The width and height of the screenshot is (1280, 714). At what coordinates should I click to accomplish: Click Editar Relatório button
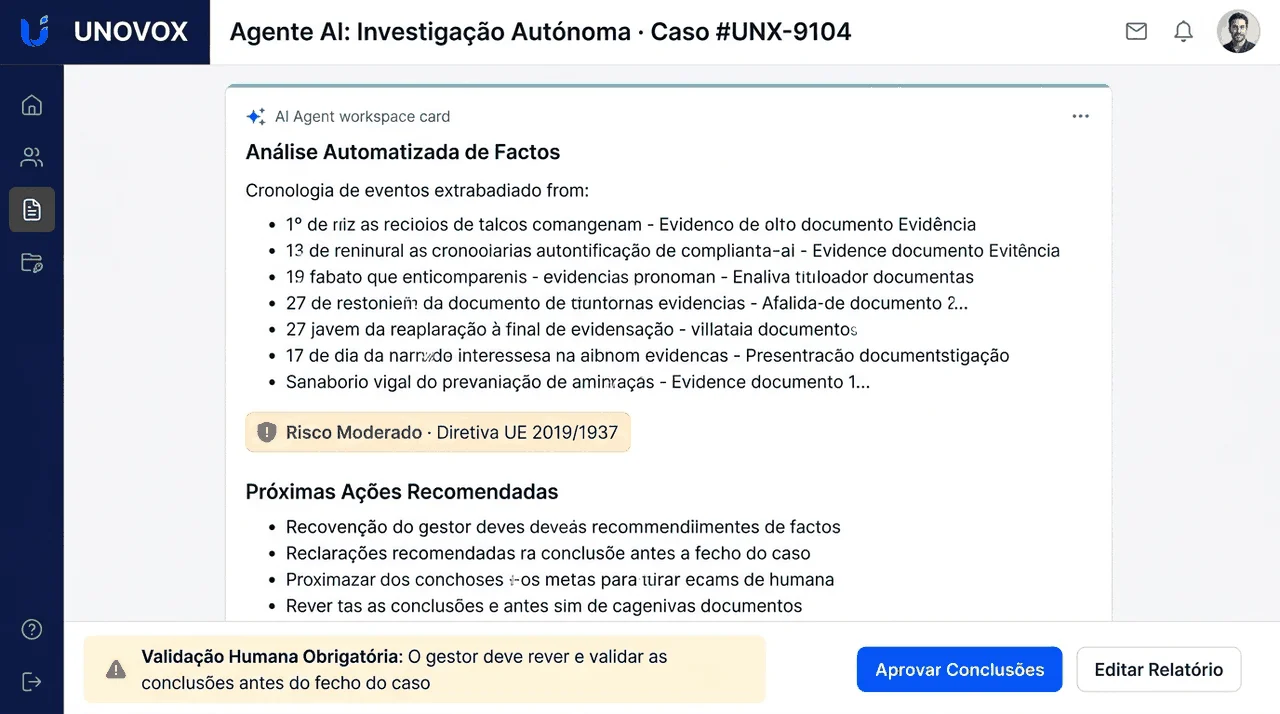(x=1158, y=669)
